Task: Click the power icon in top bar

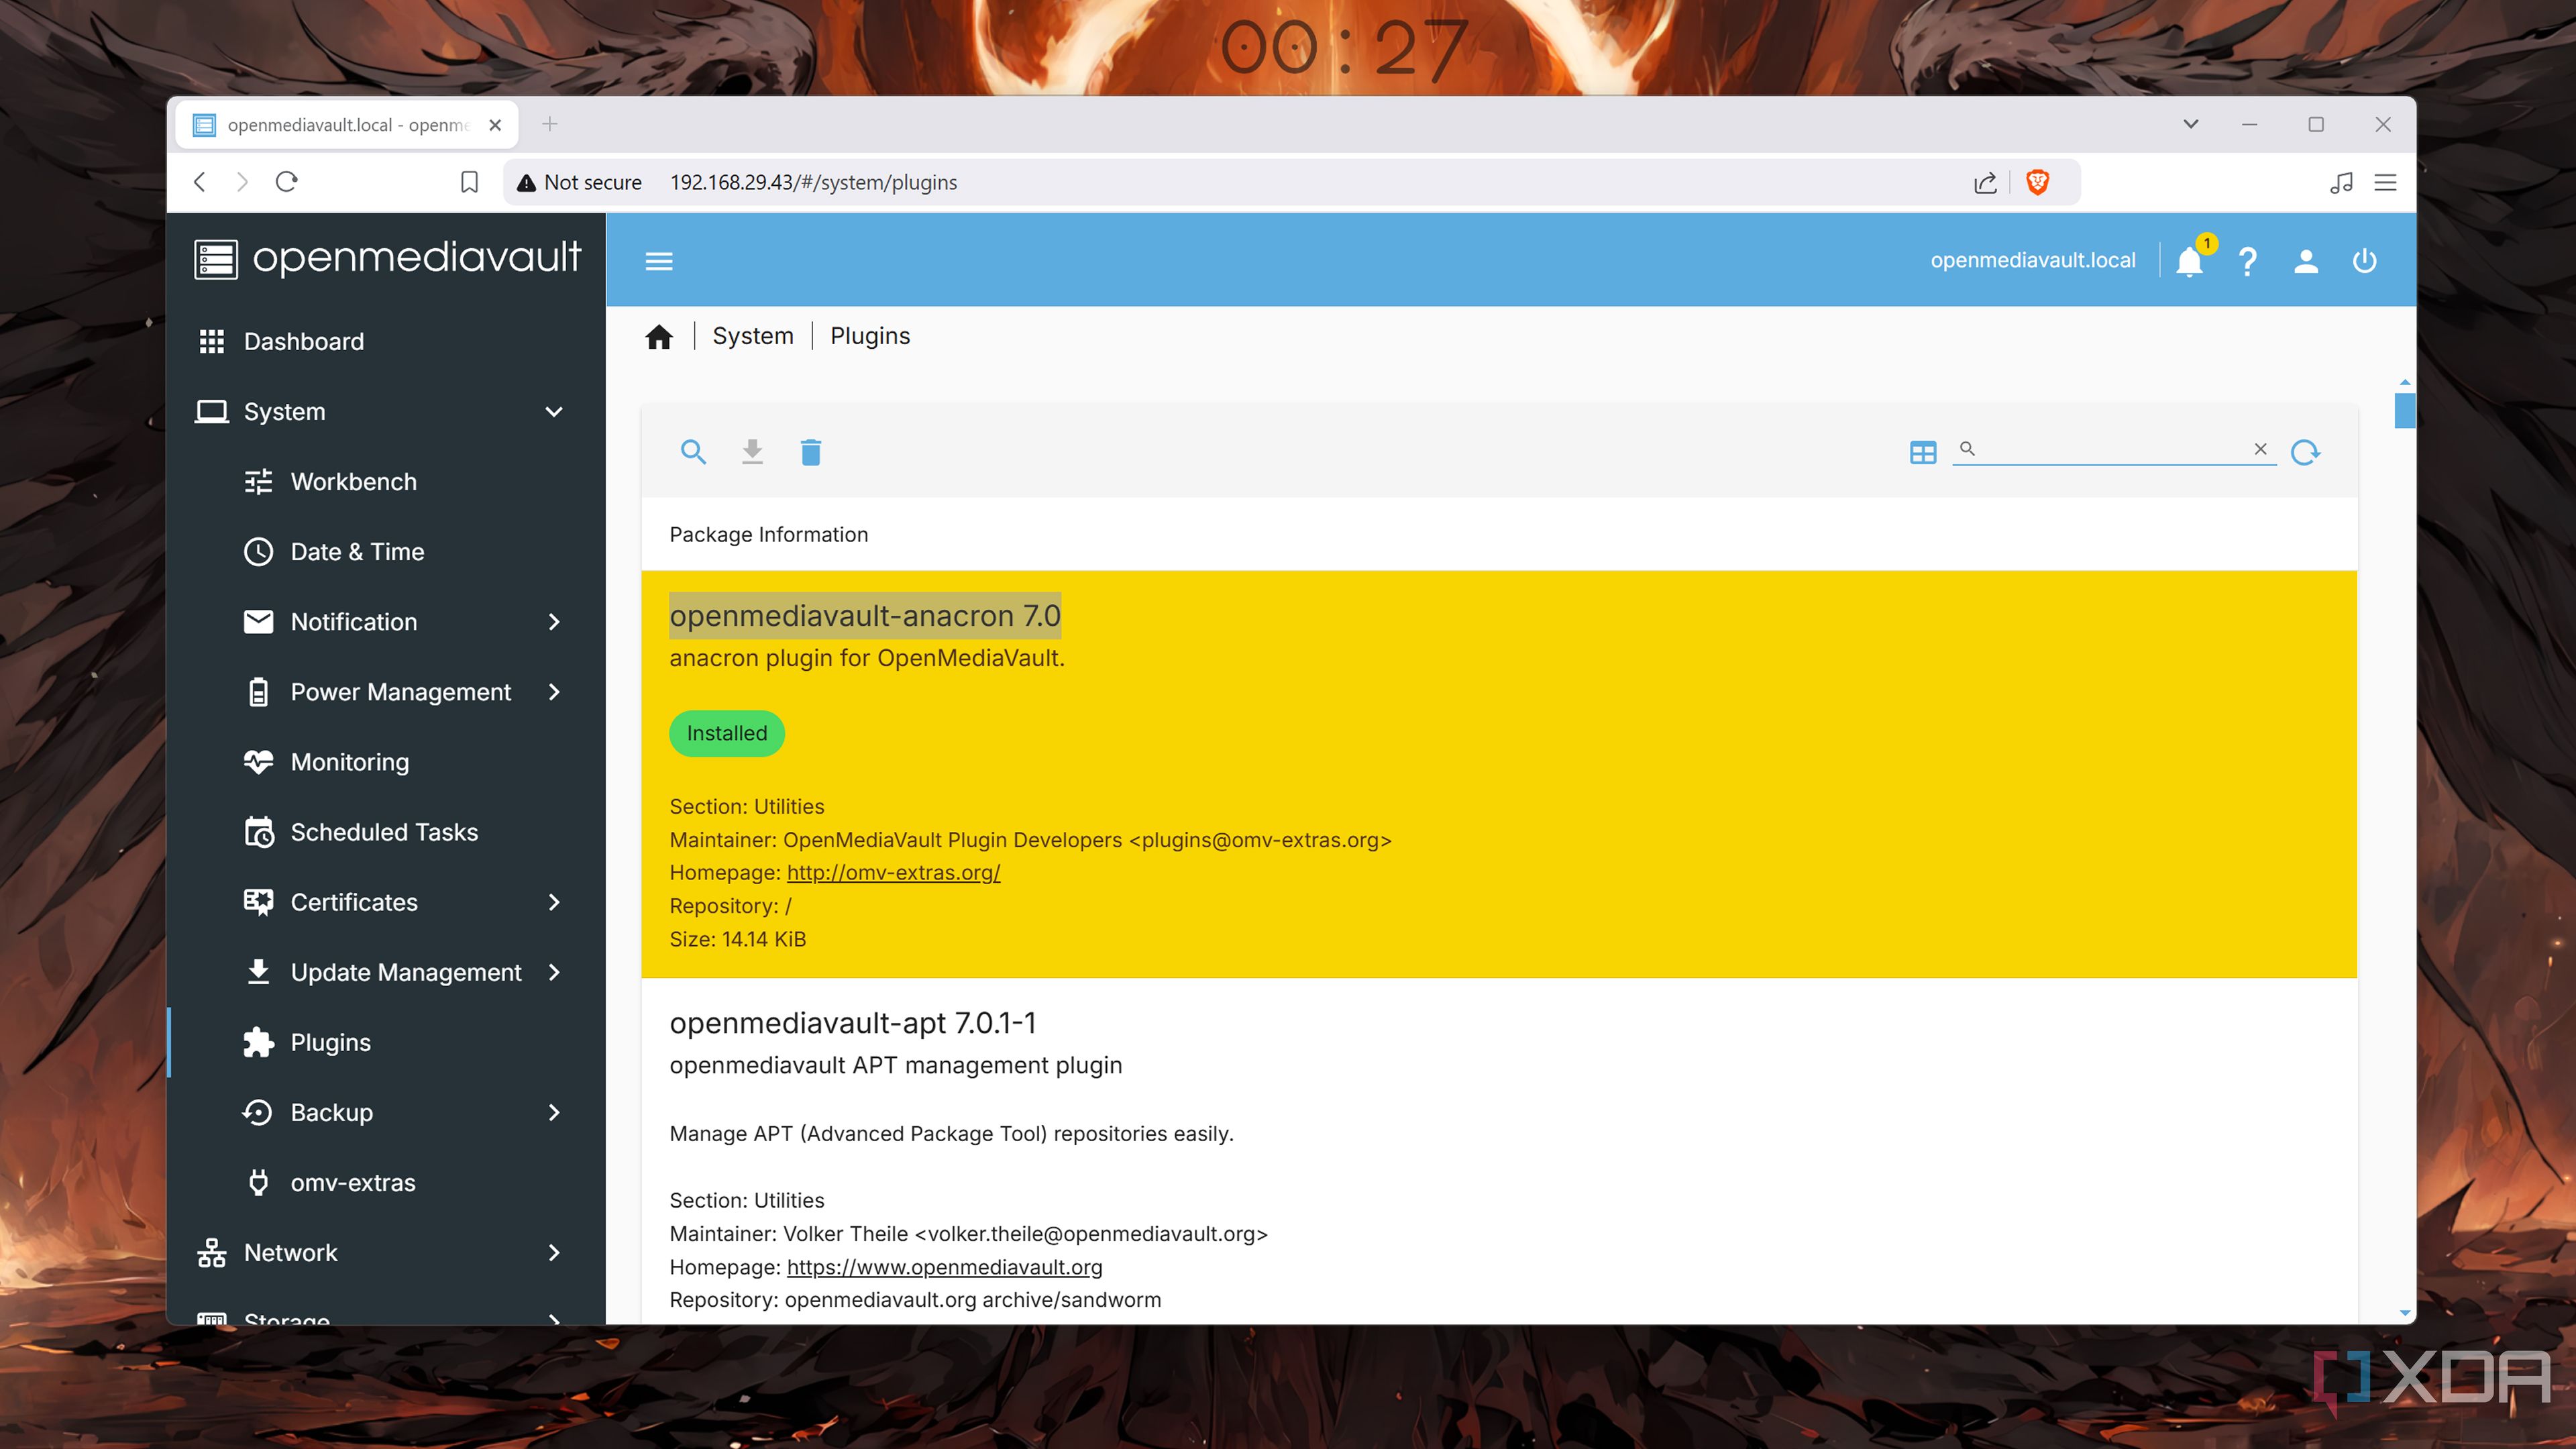Action: (x=2364, y=261)
